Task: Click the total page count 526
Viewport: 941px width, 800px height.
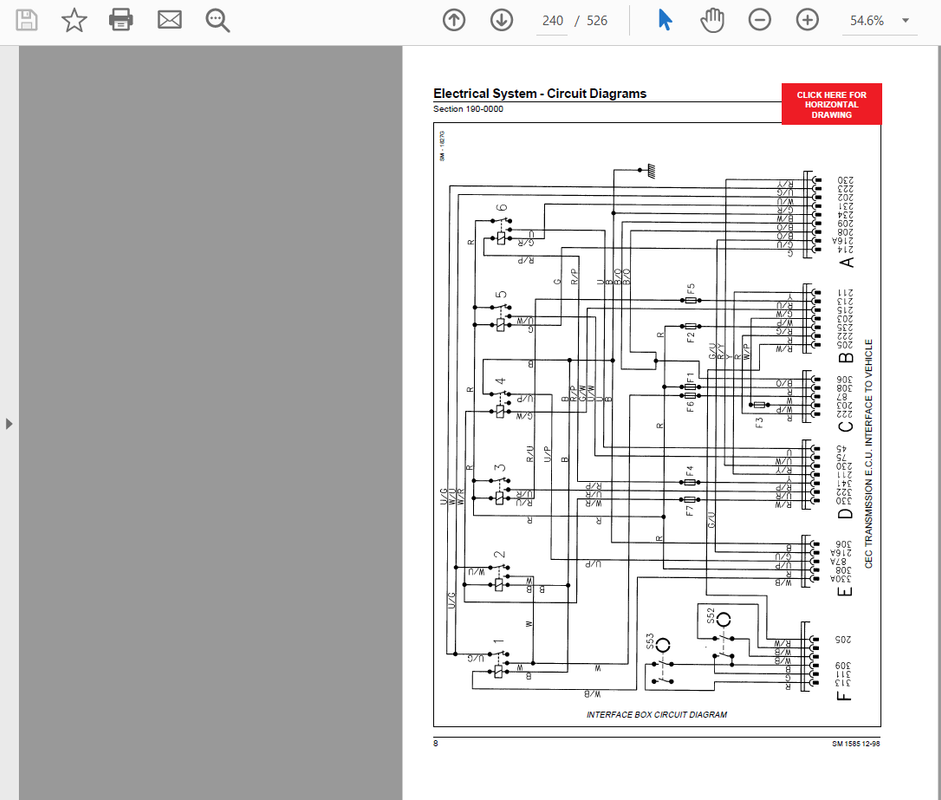Action: tap(597, 21)
